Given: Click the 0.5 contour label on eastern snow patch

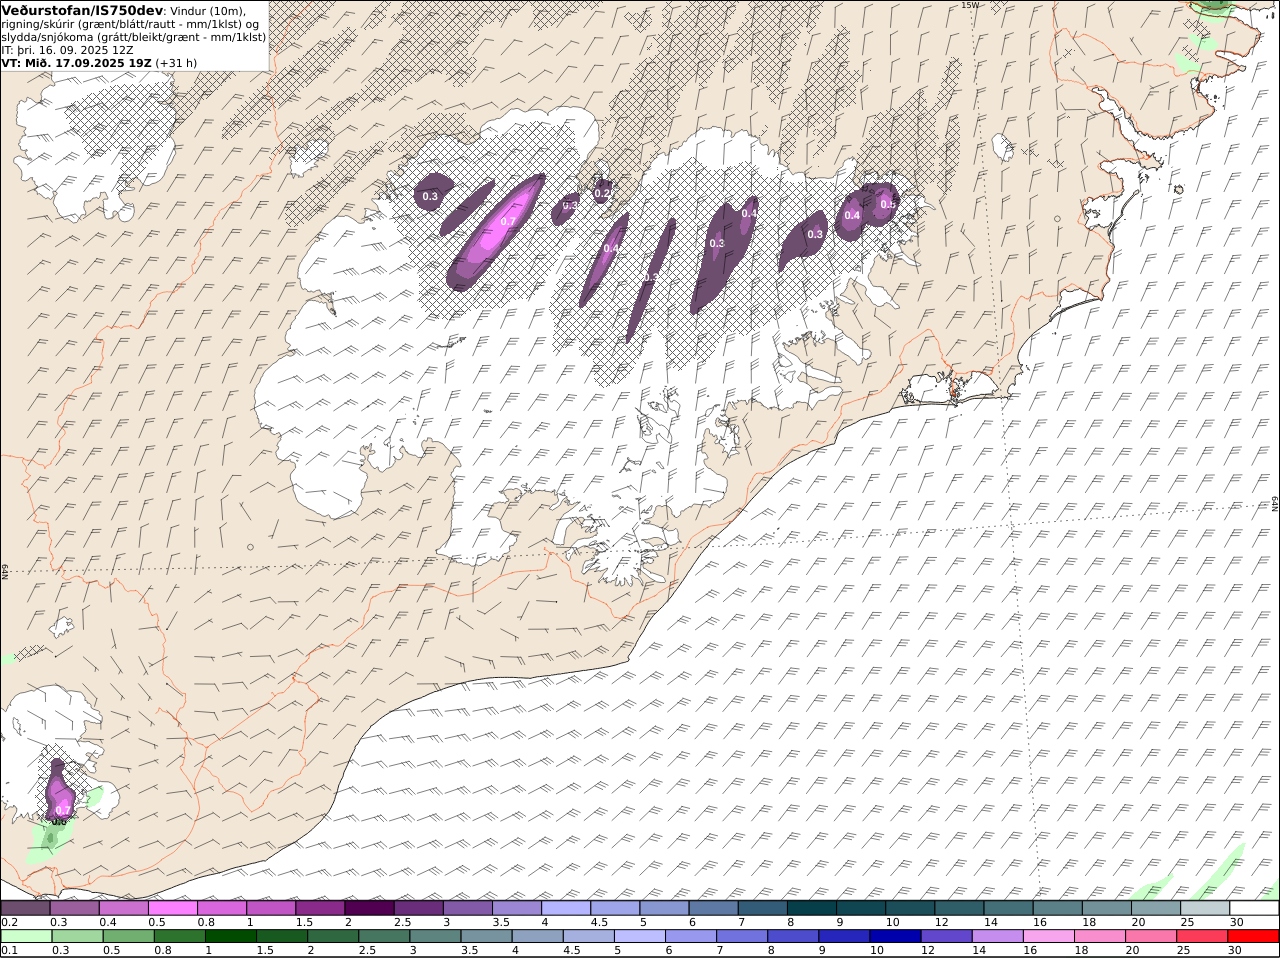Looking at the screenshot, I should pos(887,204).
